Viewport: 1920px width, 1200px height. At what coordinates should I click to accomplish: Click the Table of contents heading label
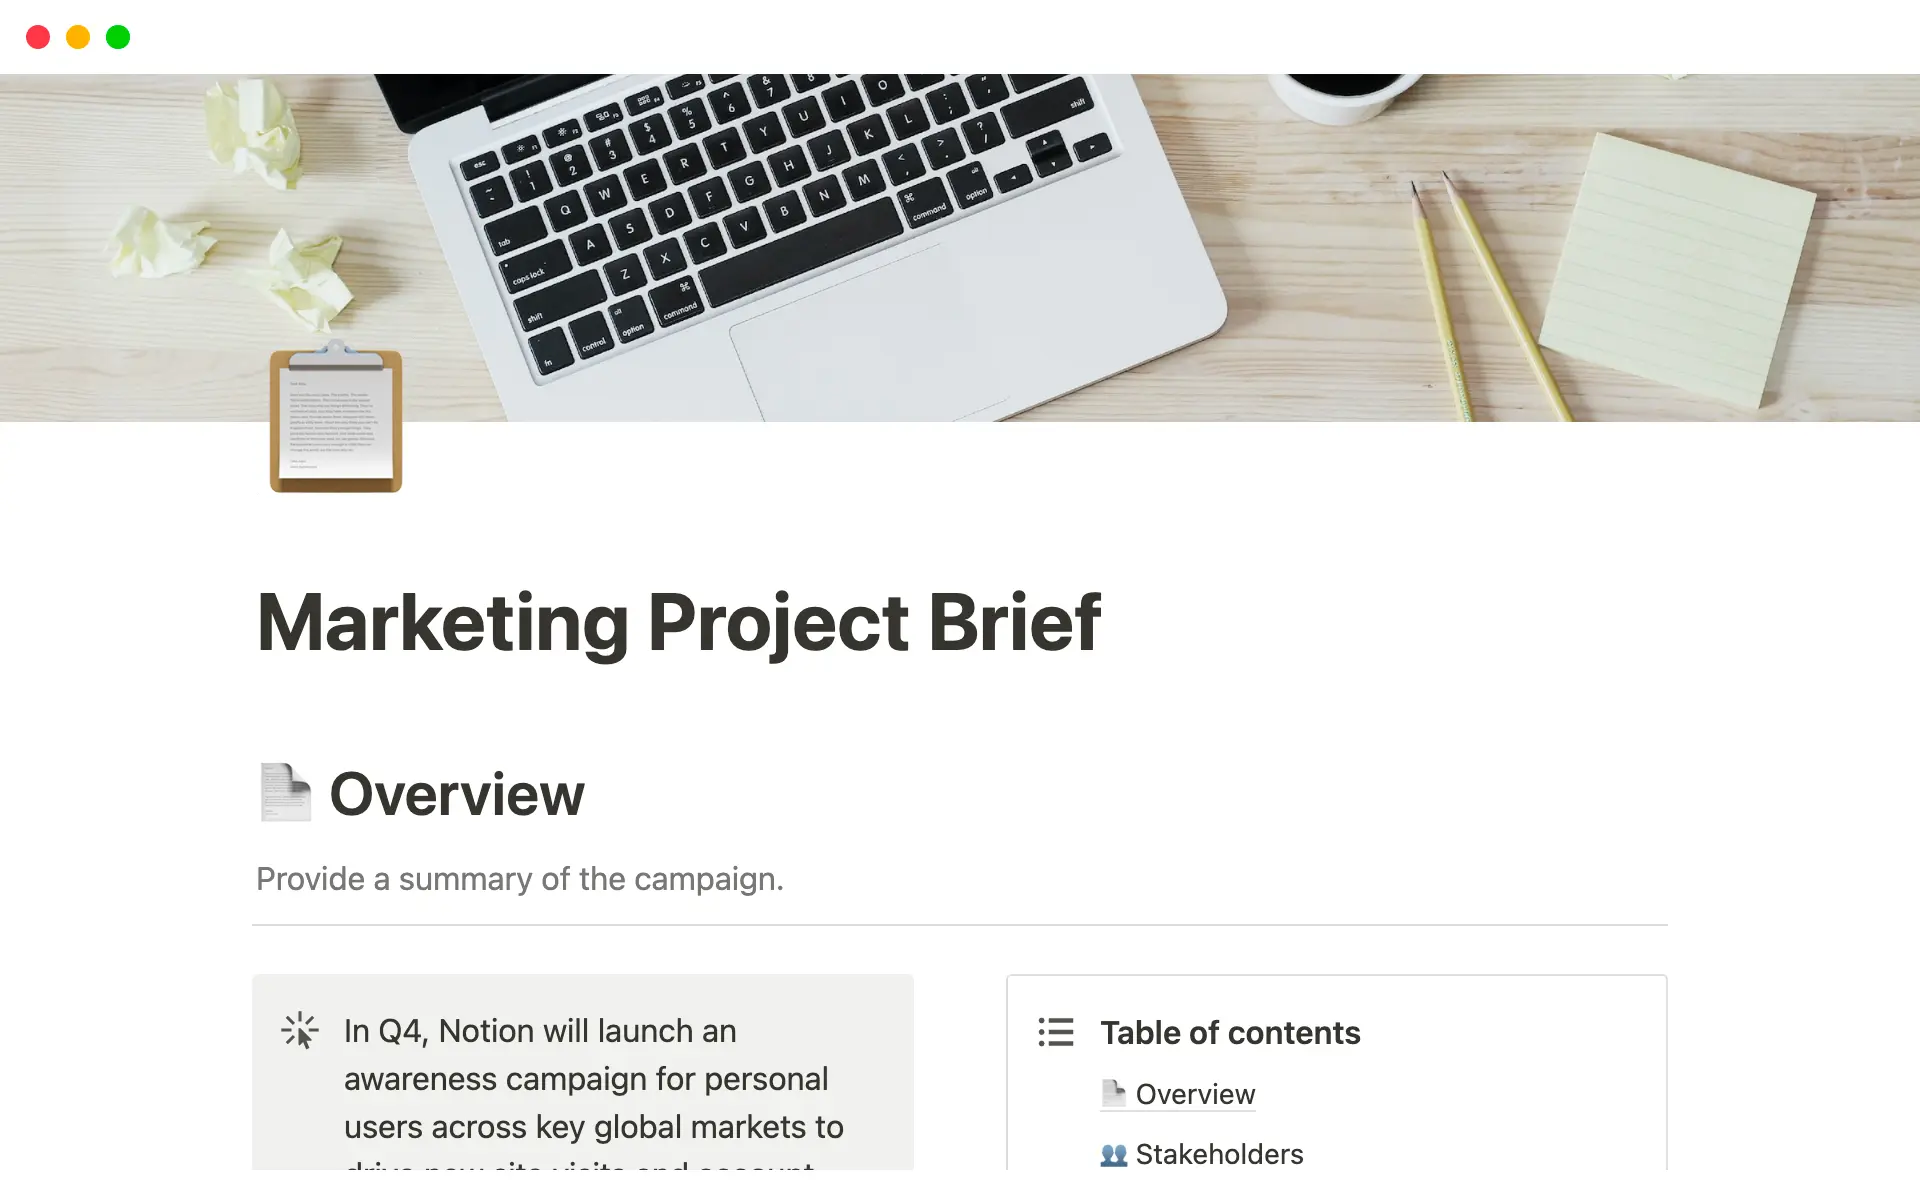[x=1230, y=1033]
